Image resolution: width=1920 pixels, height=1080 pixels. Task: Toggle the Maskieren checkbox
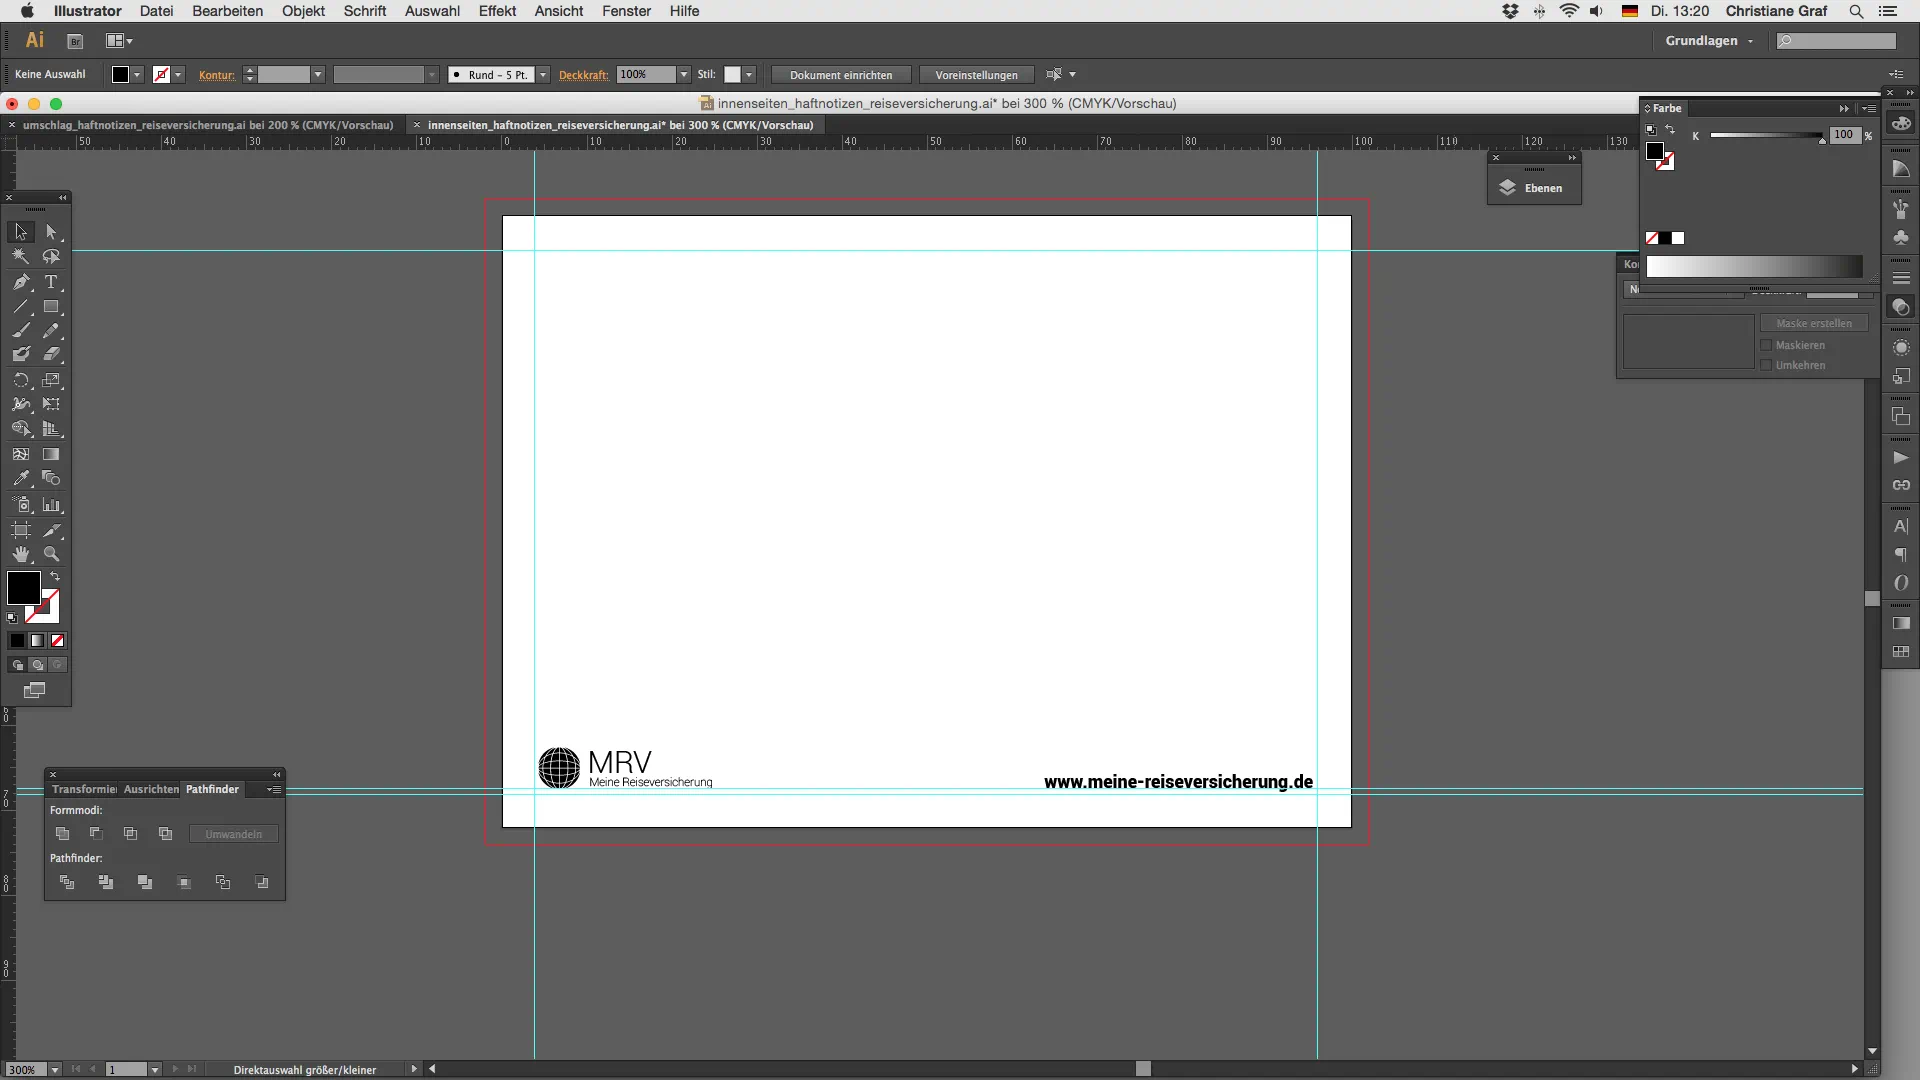(x=1766, y=345)
